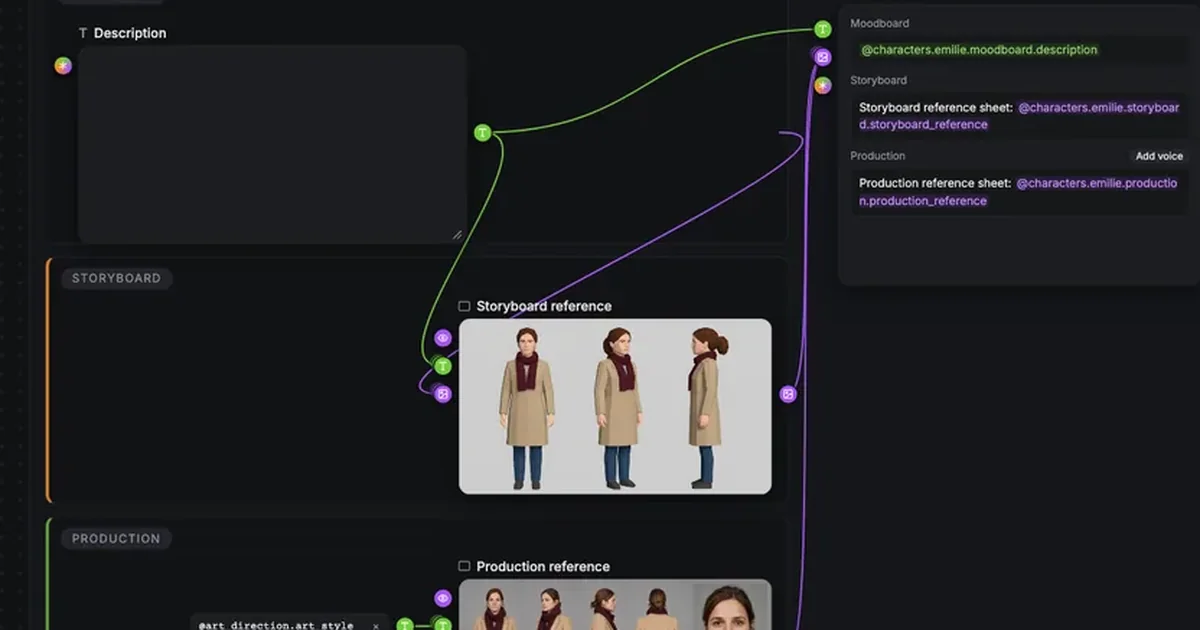Click the Storyboard label in the right panel
The height and width of the screenshot is (630, 1200).
(x=879, y=80)
